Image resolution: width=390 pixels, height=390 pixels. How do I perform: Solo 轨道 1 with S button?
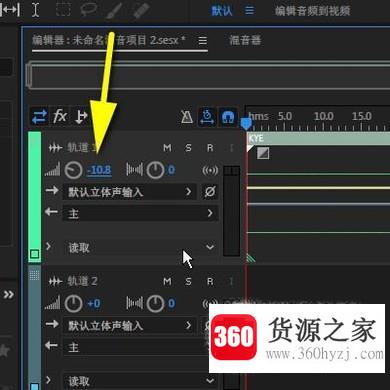click(x=189, y=148)
